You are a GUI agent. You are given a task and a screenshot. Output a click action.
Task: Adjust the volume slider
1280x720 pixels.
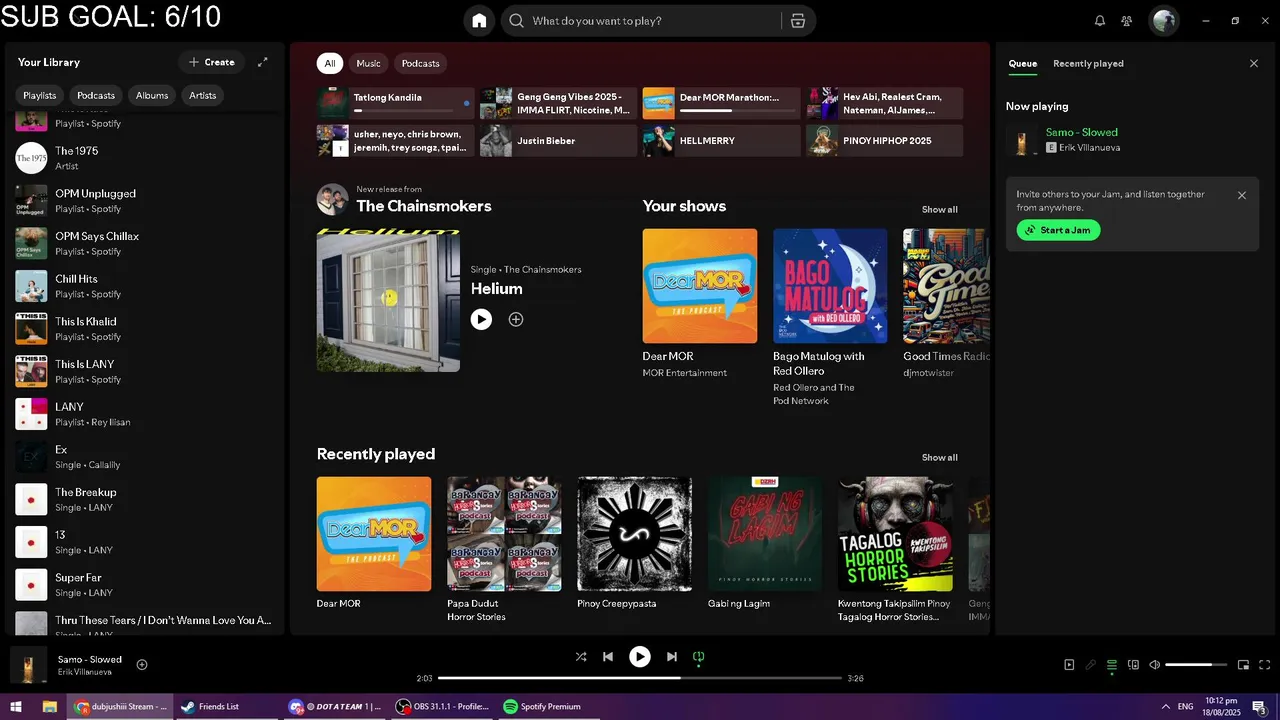pos(1196,665)
